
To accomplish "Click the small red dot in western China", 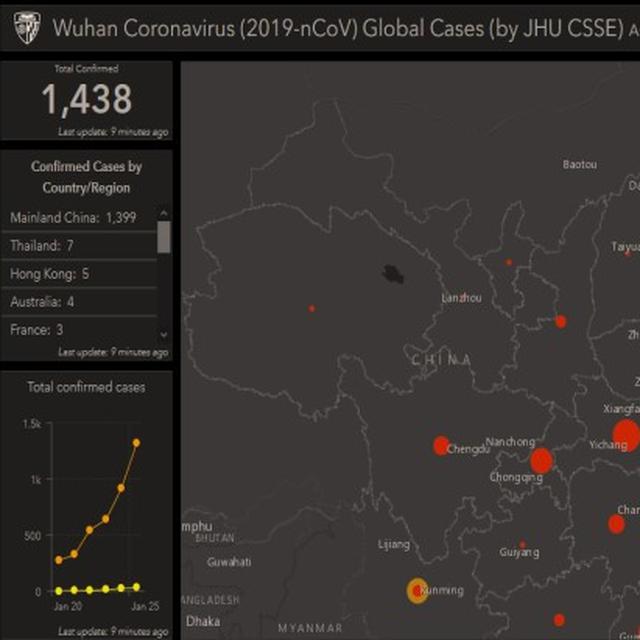I will coord(312,309).
